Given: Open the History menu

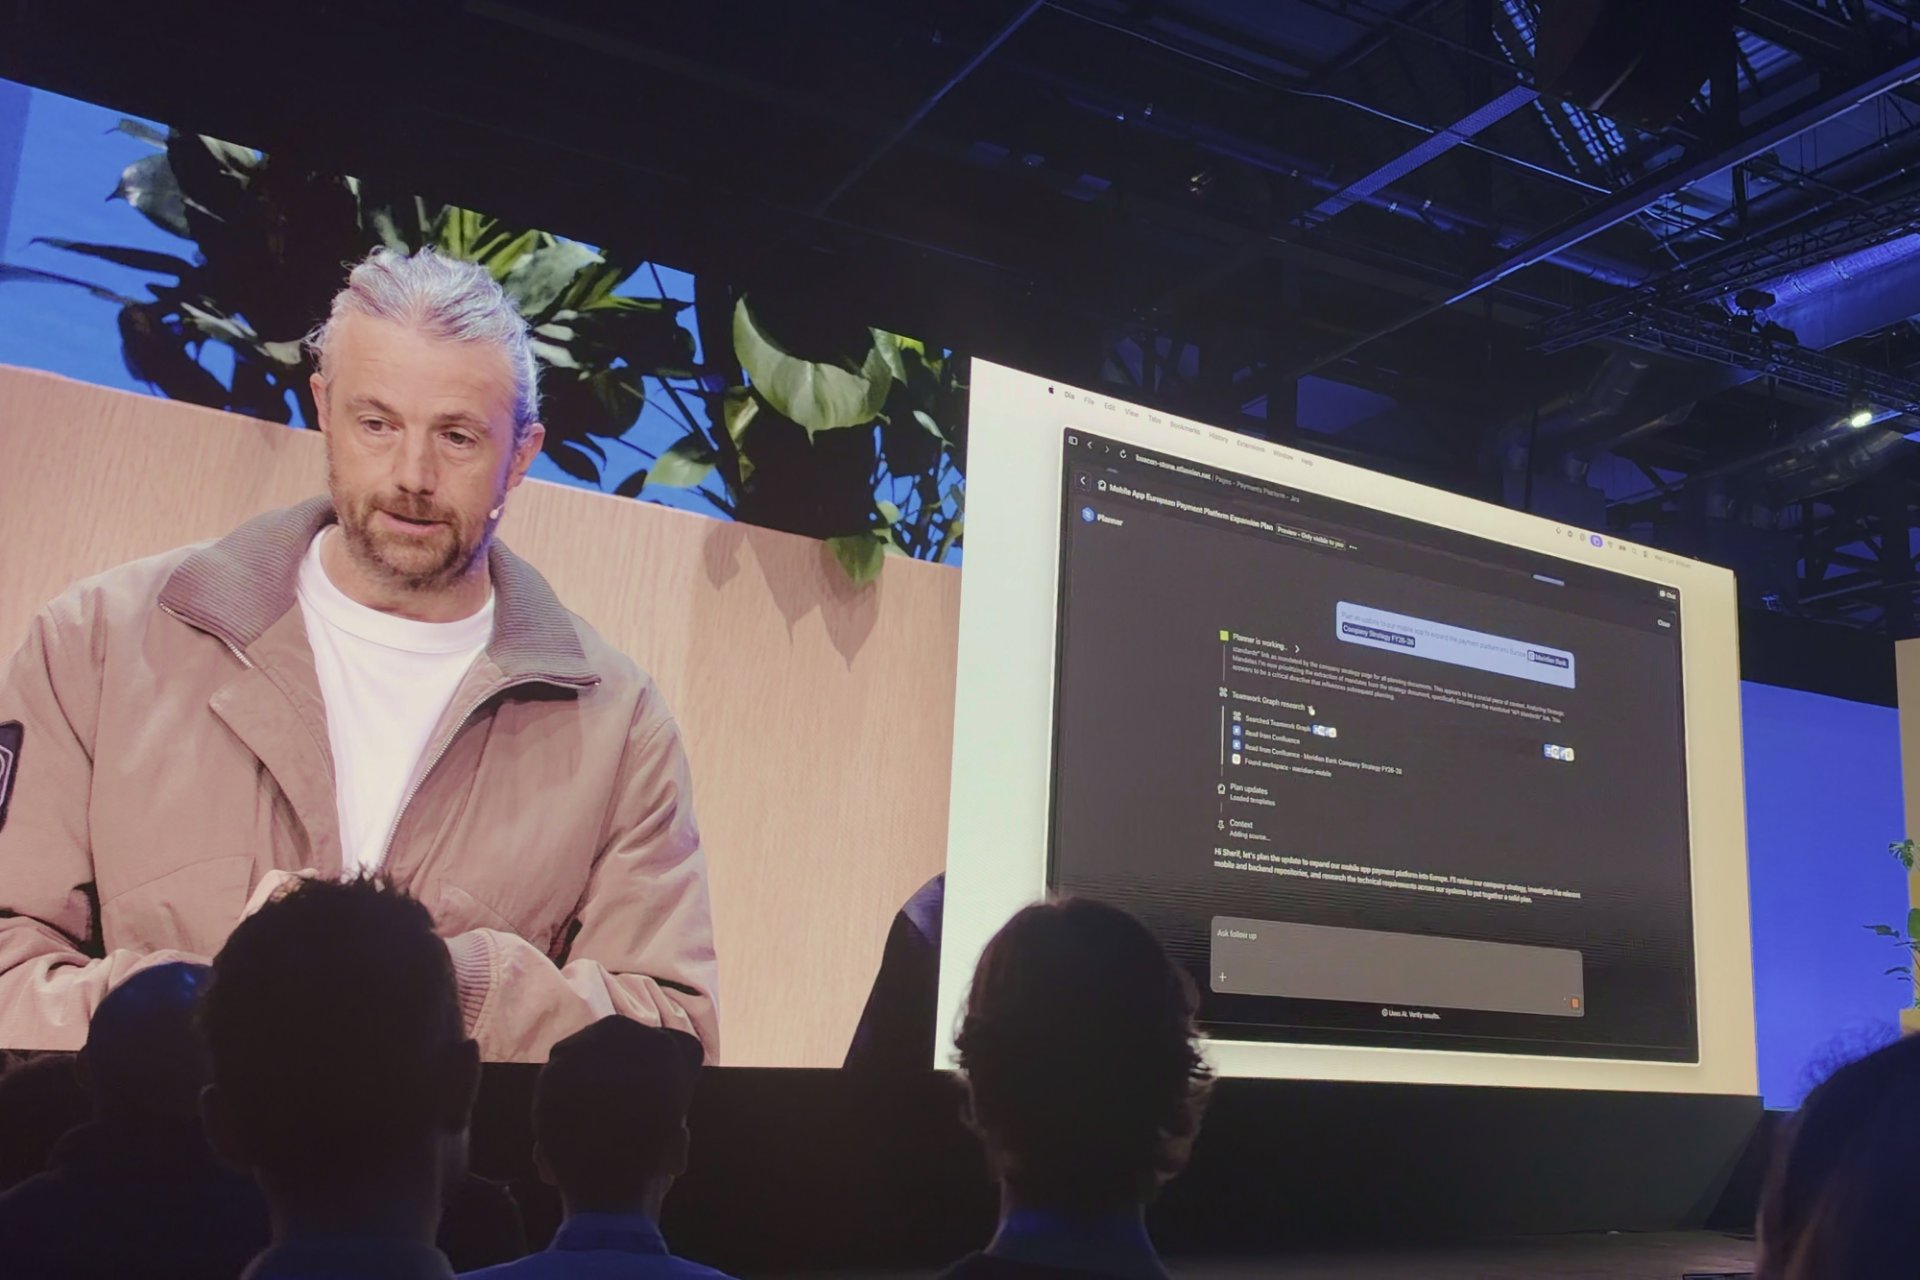Looking at the screenshot, I should [x=1218, y=437].
